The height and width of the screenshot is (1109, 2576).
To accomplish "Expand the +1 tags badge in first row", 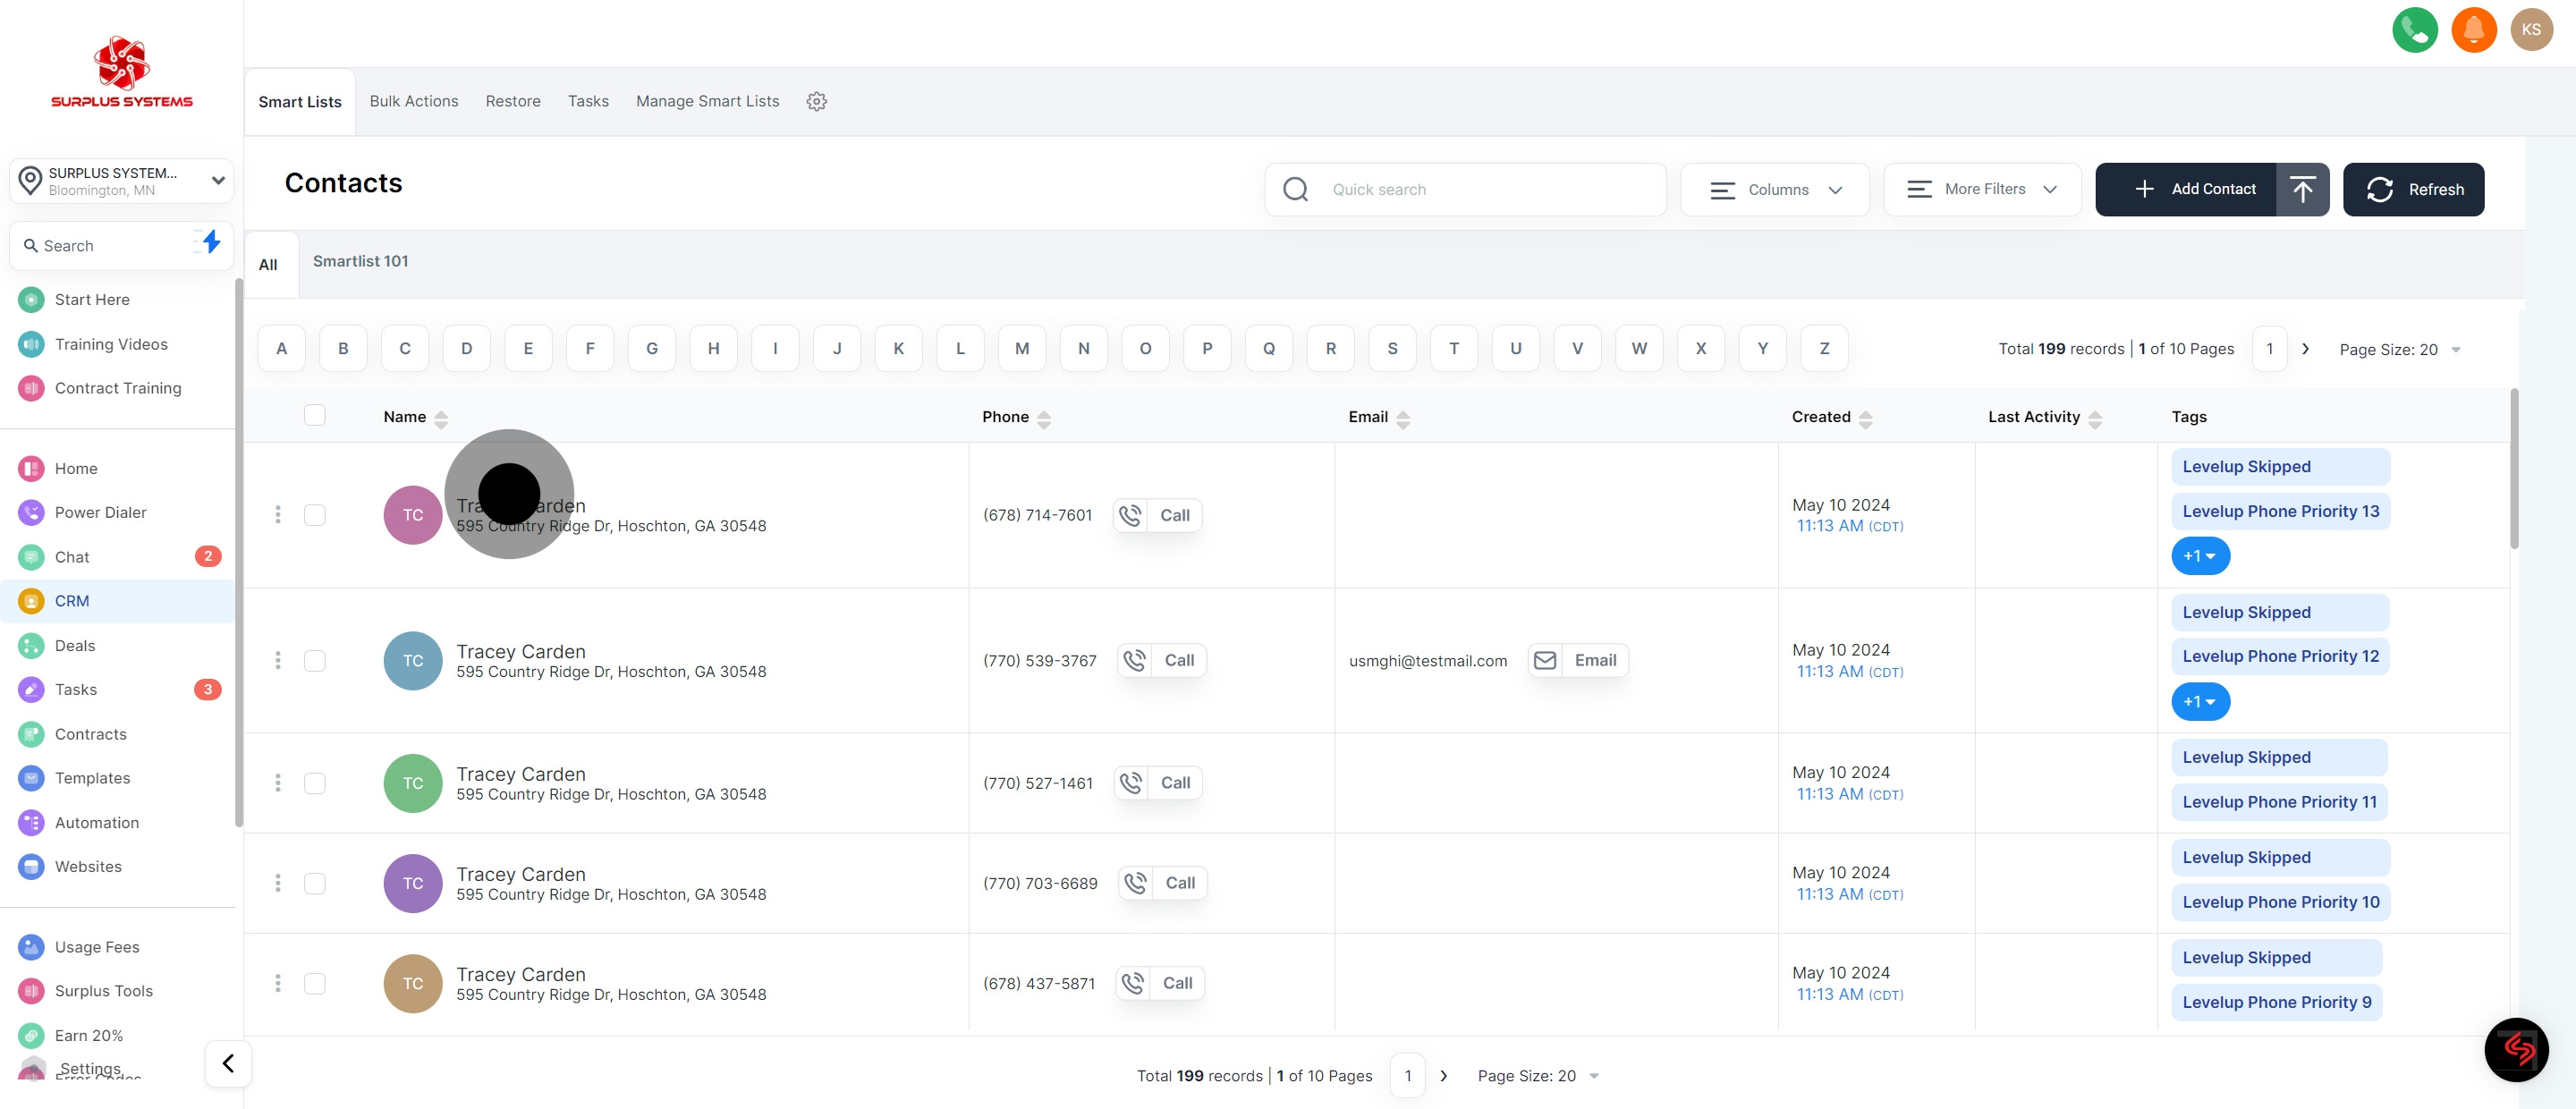I will tap(2199, 556).
